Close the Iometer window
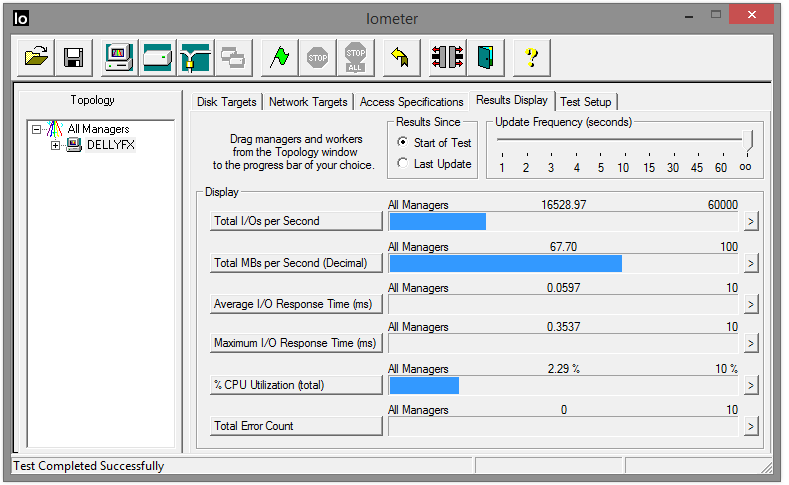This screenshot has width=789, height=485. 751,15
